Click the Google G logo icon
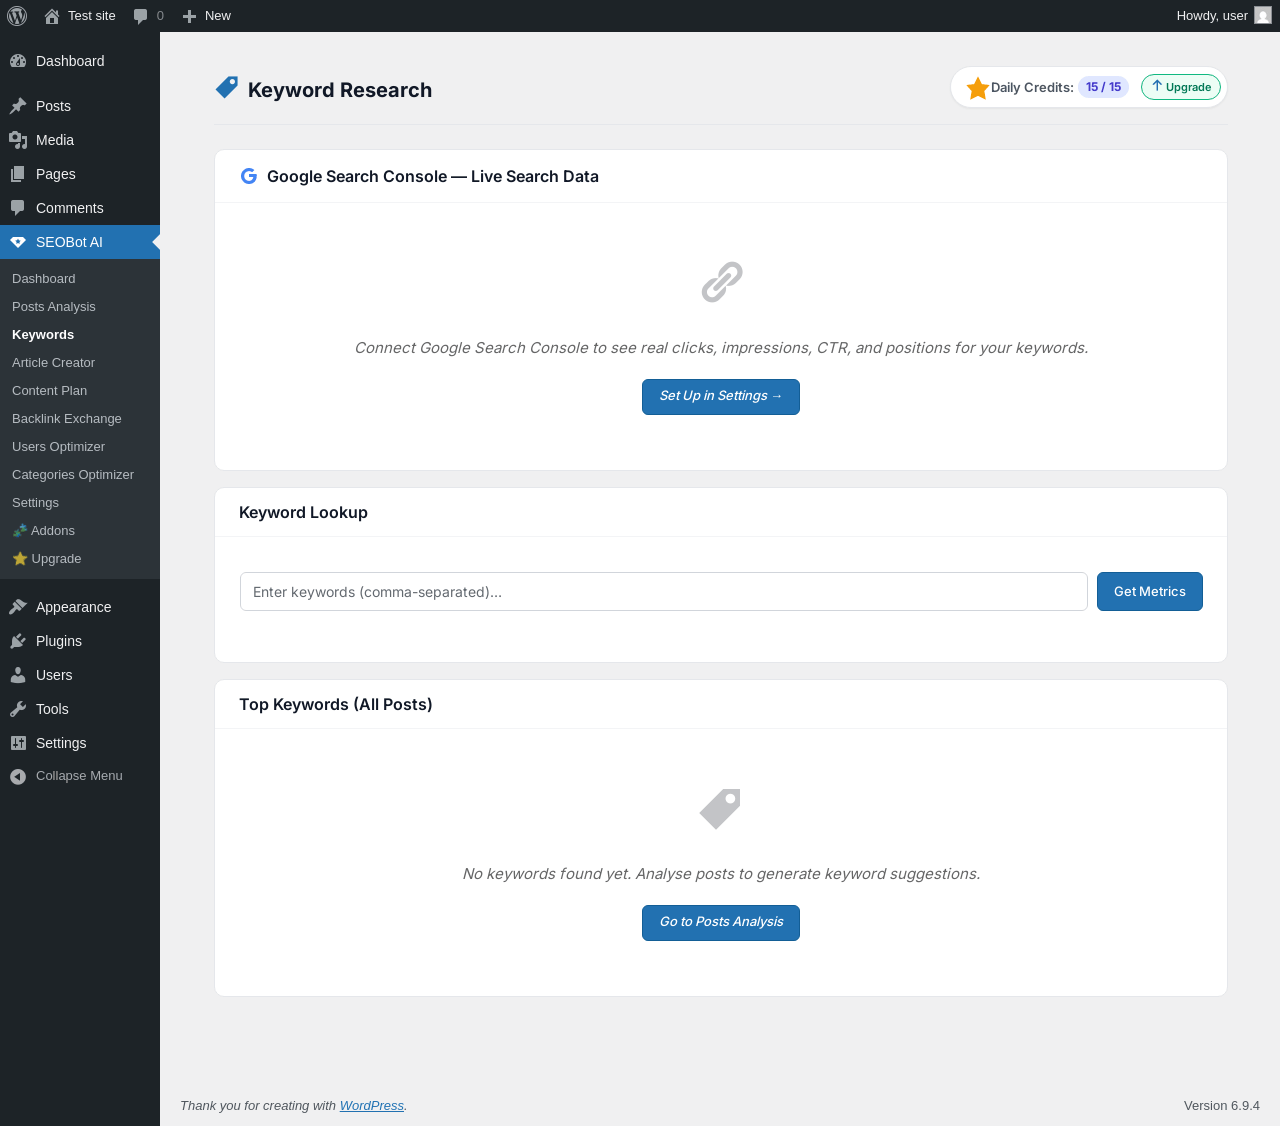This screenshot has height=1126, width=1280. [249, 176]
